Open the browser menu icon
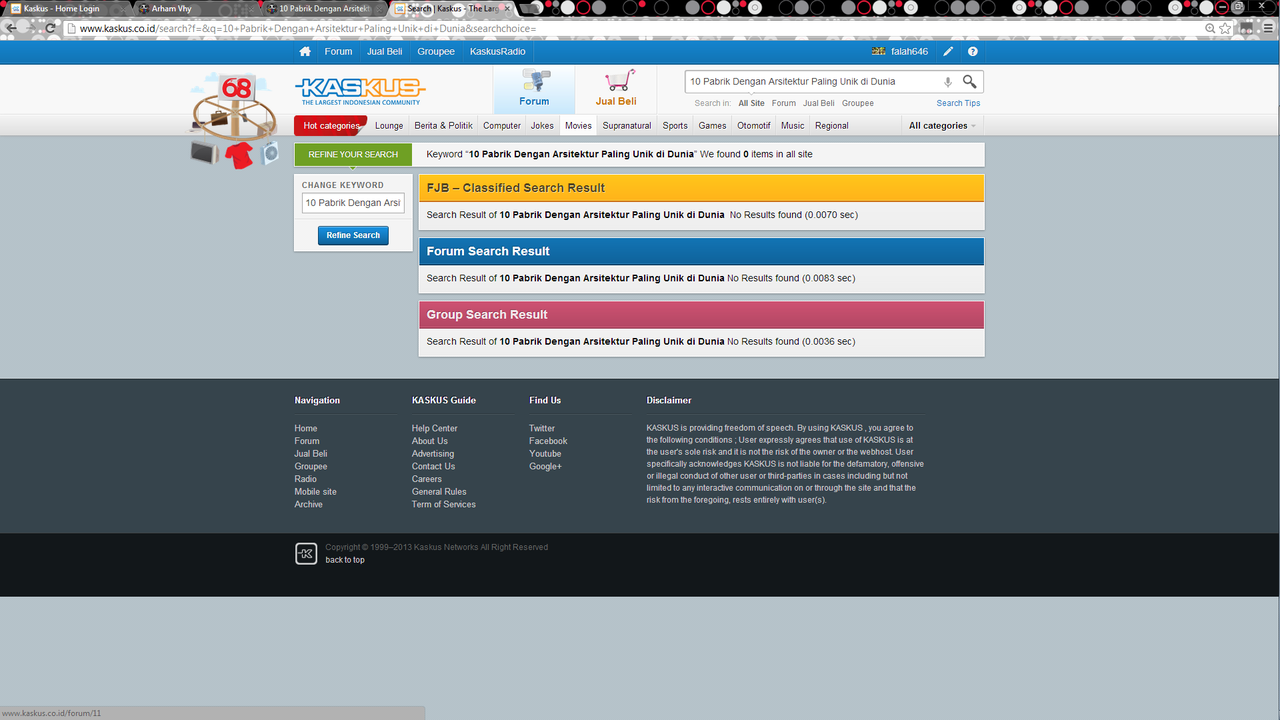 click(x=1269, y=28)
